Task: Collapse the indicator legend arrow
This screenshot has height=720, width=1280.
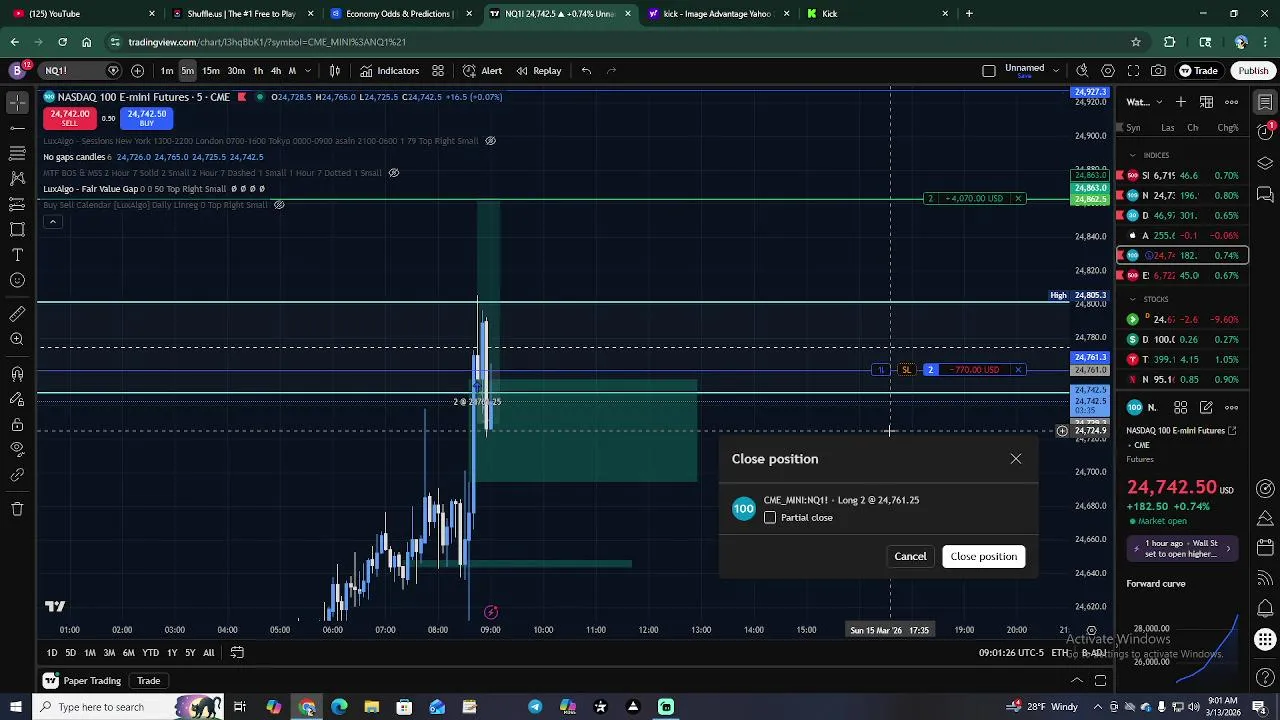Action: 53,222
